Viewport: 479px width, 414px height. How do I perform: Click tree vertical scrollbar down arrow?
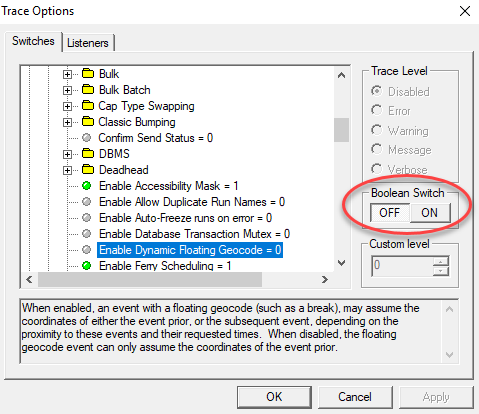(341, 263)
